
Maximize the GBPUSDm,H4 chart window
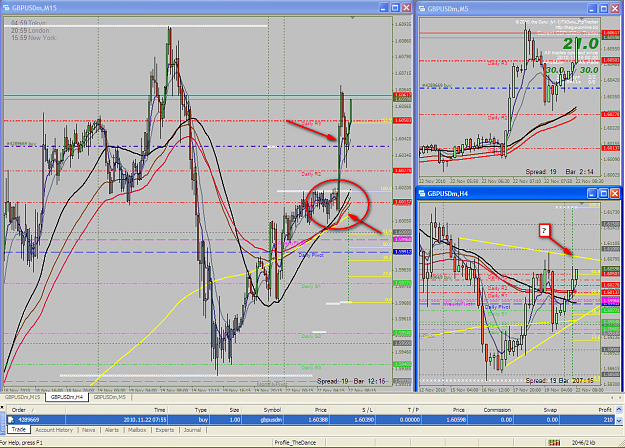(603, 194)
